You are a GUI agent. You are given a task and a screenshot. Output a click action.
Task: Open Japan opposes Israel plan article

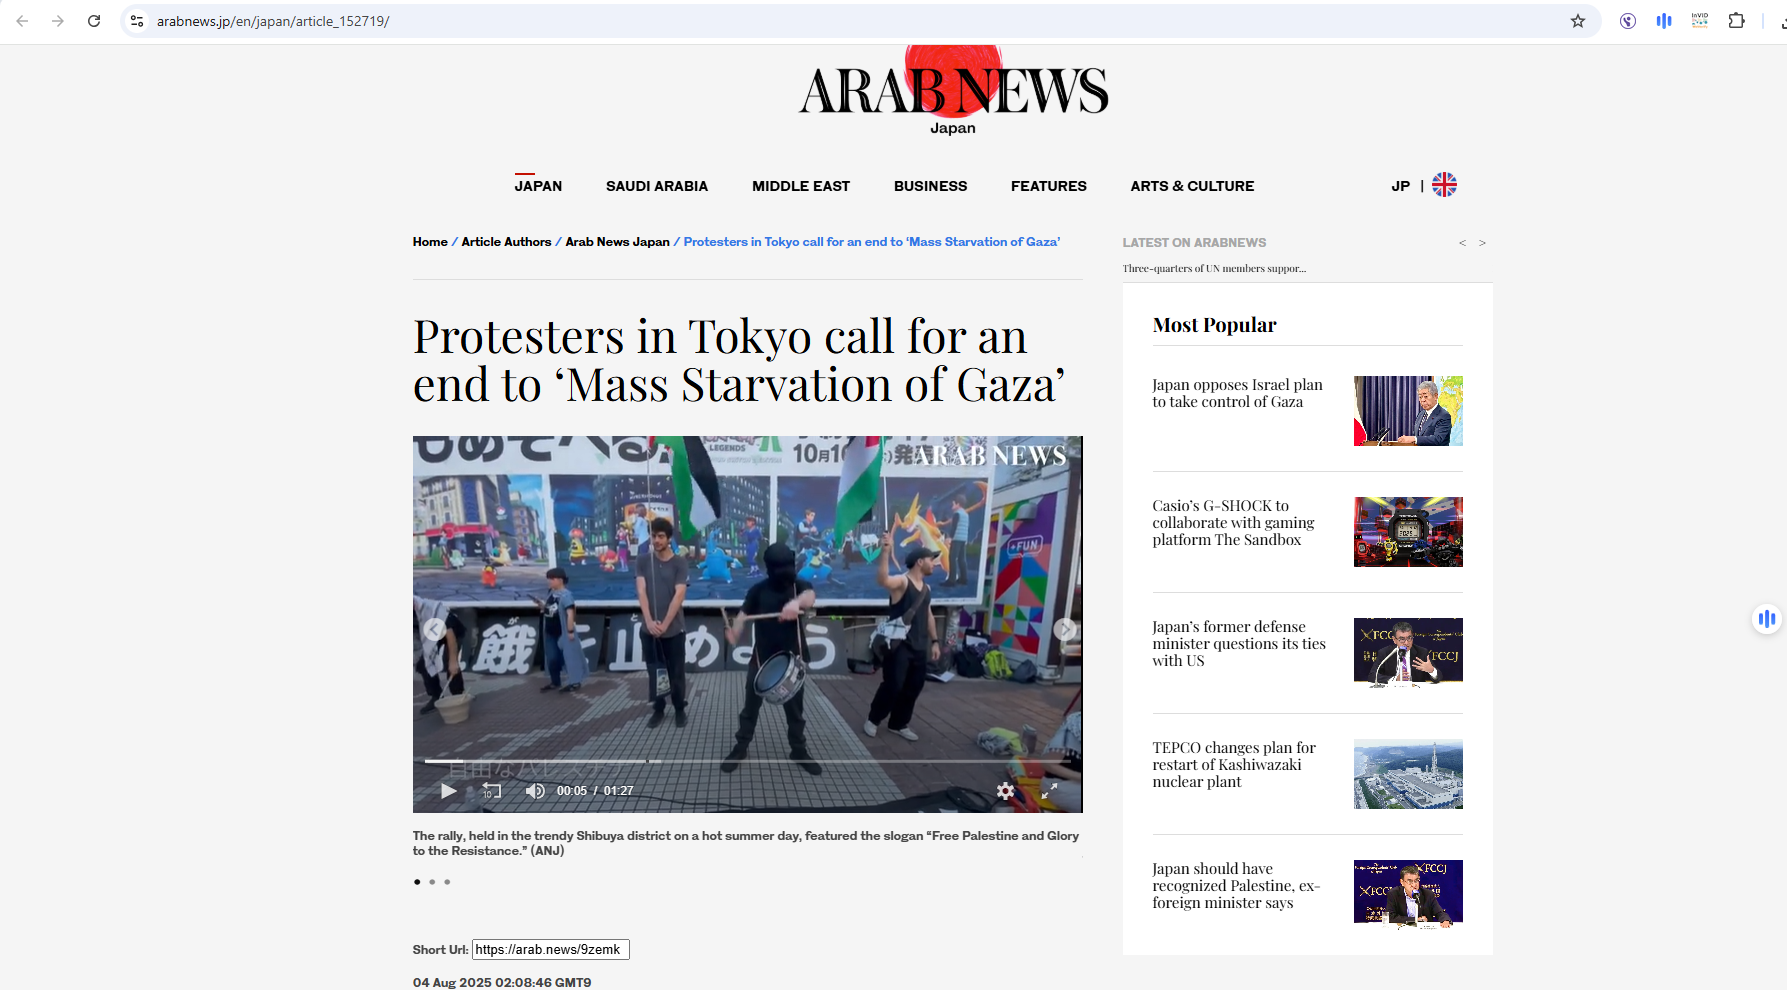pyautogui.click(x=1237, y=393)
